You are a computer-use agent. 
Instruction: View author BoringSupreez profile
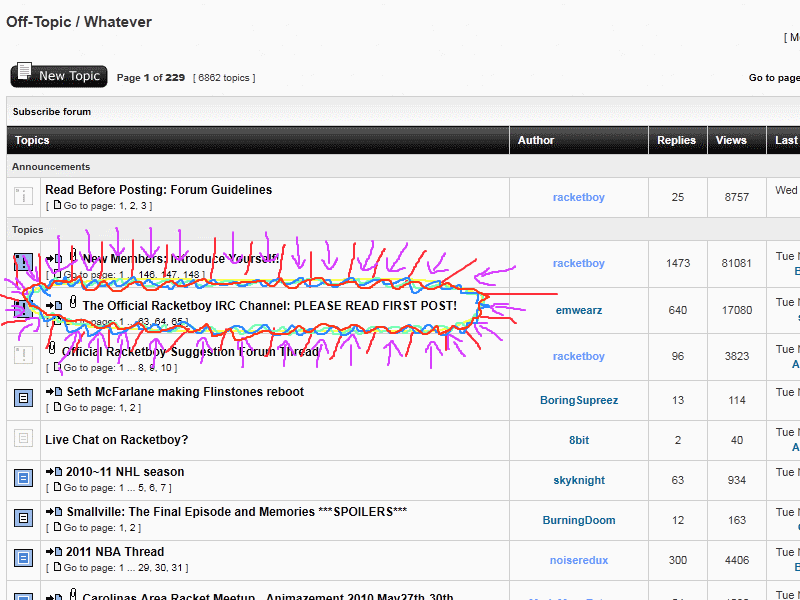(579, 401)
